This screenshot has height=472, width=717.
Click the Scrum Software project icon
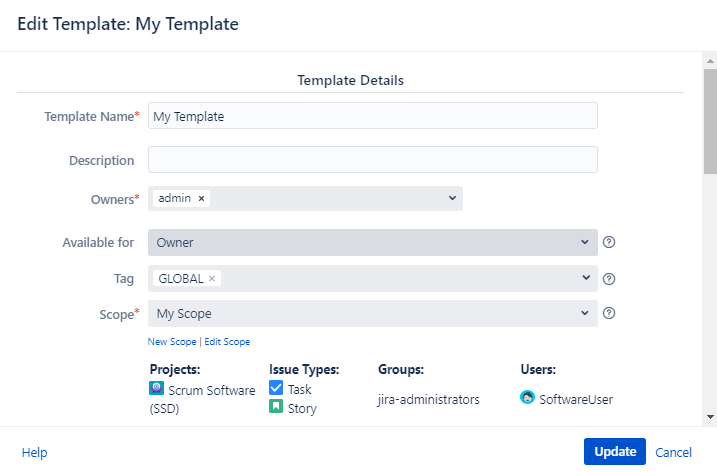pyautogui.click(x=156, y=389)
